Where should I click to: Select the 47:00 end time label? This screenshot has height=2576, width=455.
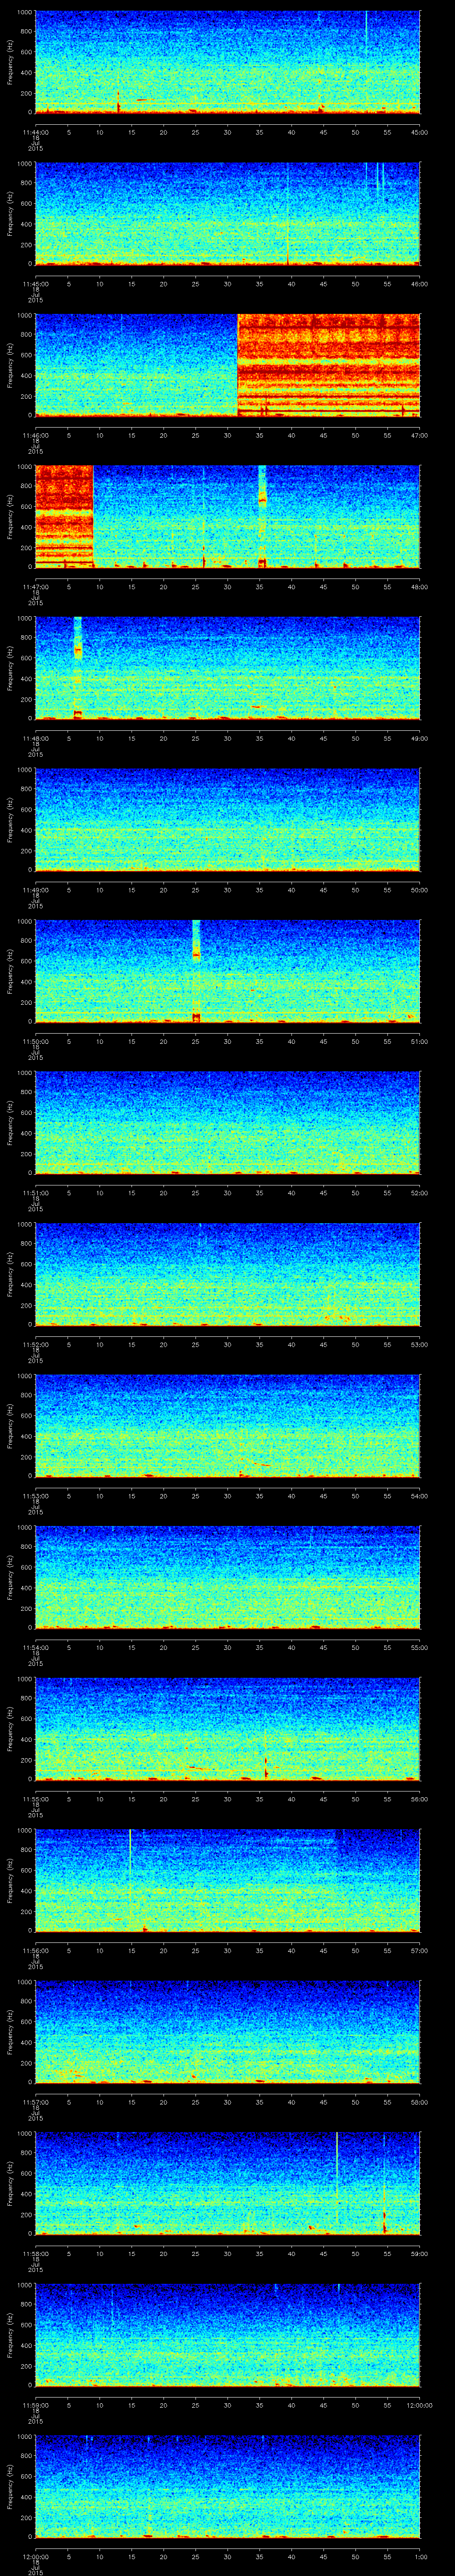pyautogui.click(x=419, y=435)
